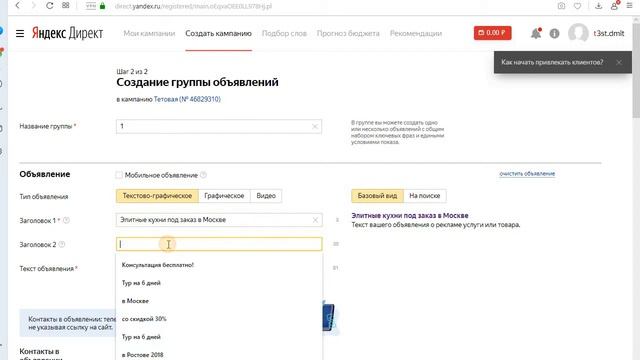This screenshot has width=640, height=360.
Task: Open help hint next to Заголовок 1
Action: tap(66, 220)
